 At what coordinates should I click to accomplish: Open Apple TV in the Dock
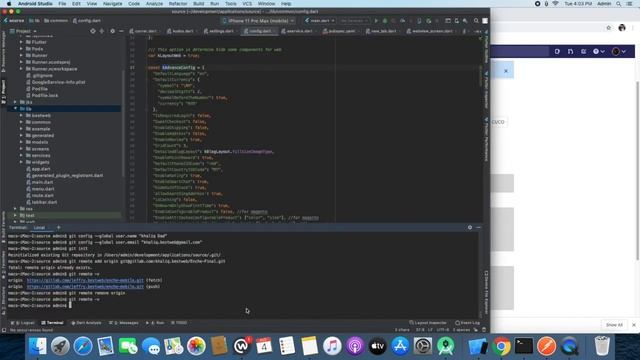[378, 346]
